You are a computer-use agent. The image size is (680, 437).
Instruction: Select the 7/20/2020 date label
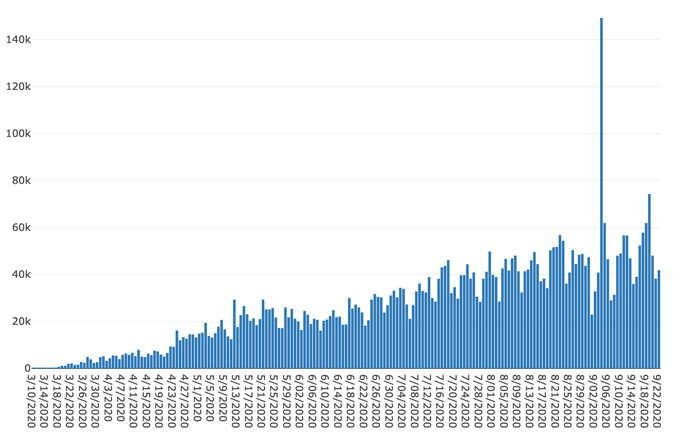[453, 400]
